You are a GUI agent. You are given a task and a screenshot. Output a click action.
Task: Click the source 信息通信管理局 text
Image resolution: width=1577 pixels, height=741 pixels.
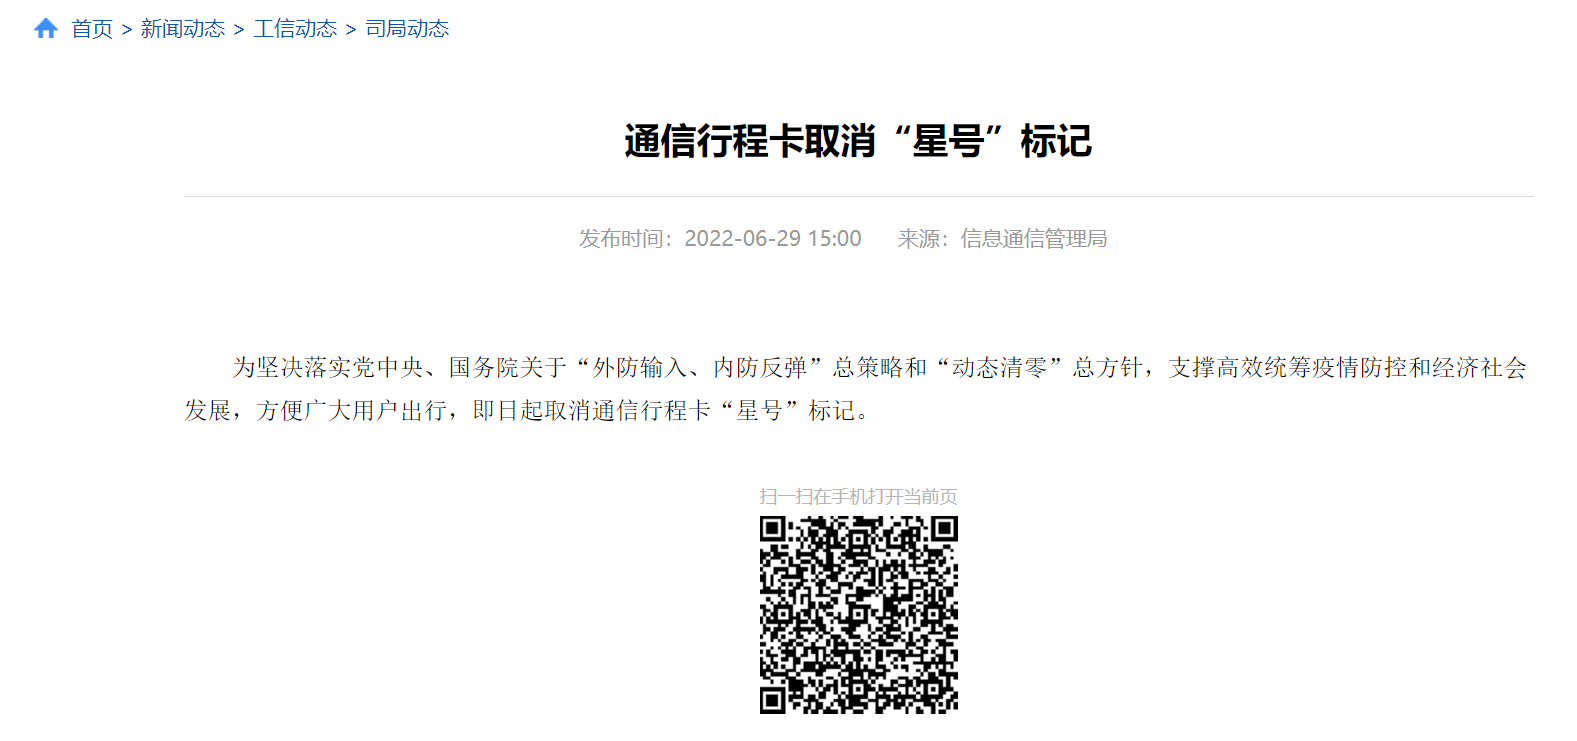pos(1034,239)
